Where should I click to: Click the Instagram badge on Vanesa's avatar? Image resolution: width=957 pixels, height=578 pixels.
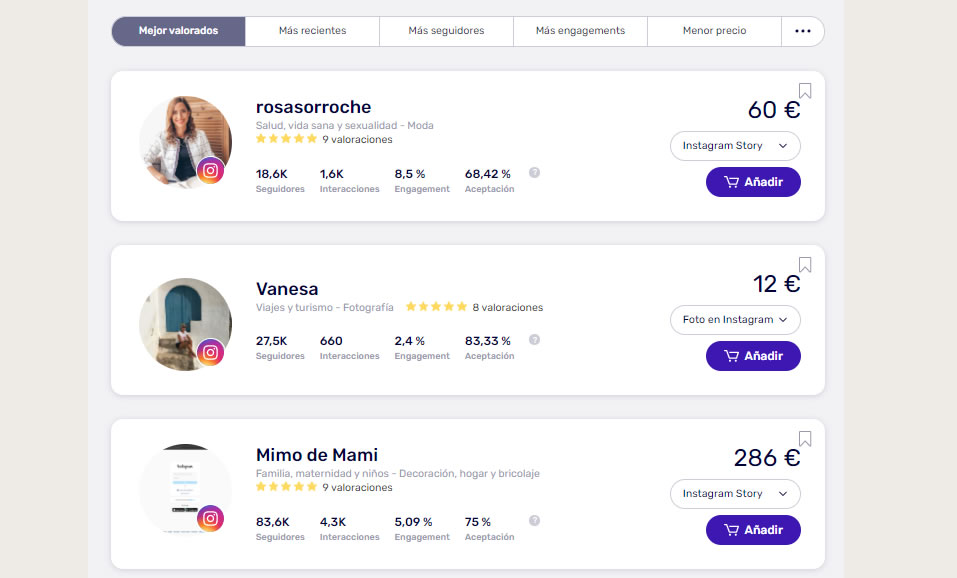coord(211,352)
